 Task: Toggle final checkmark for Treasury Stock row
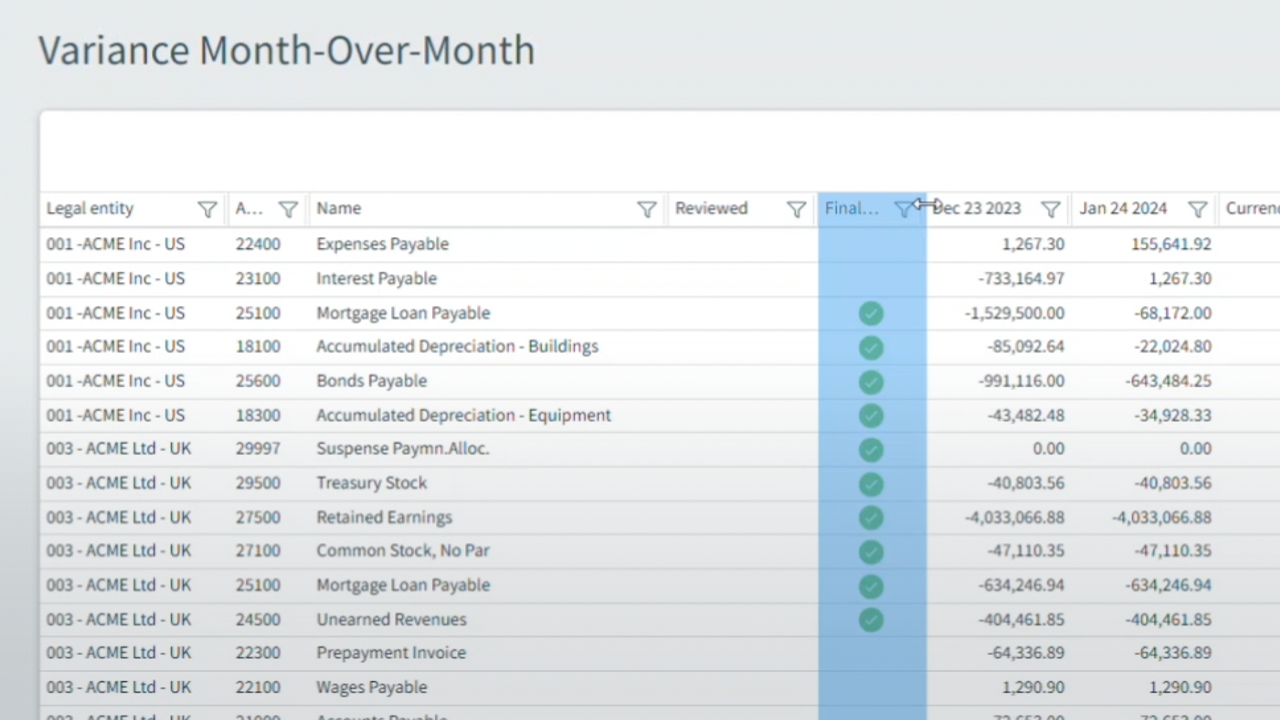pos(871,483)
